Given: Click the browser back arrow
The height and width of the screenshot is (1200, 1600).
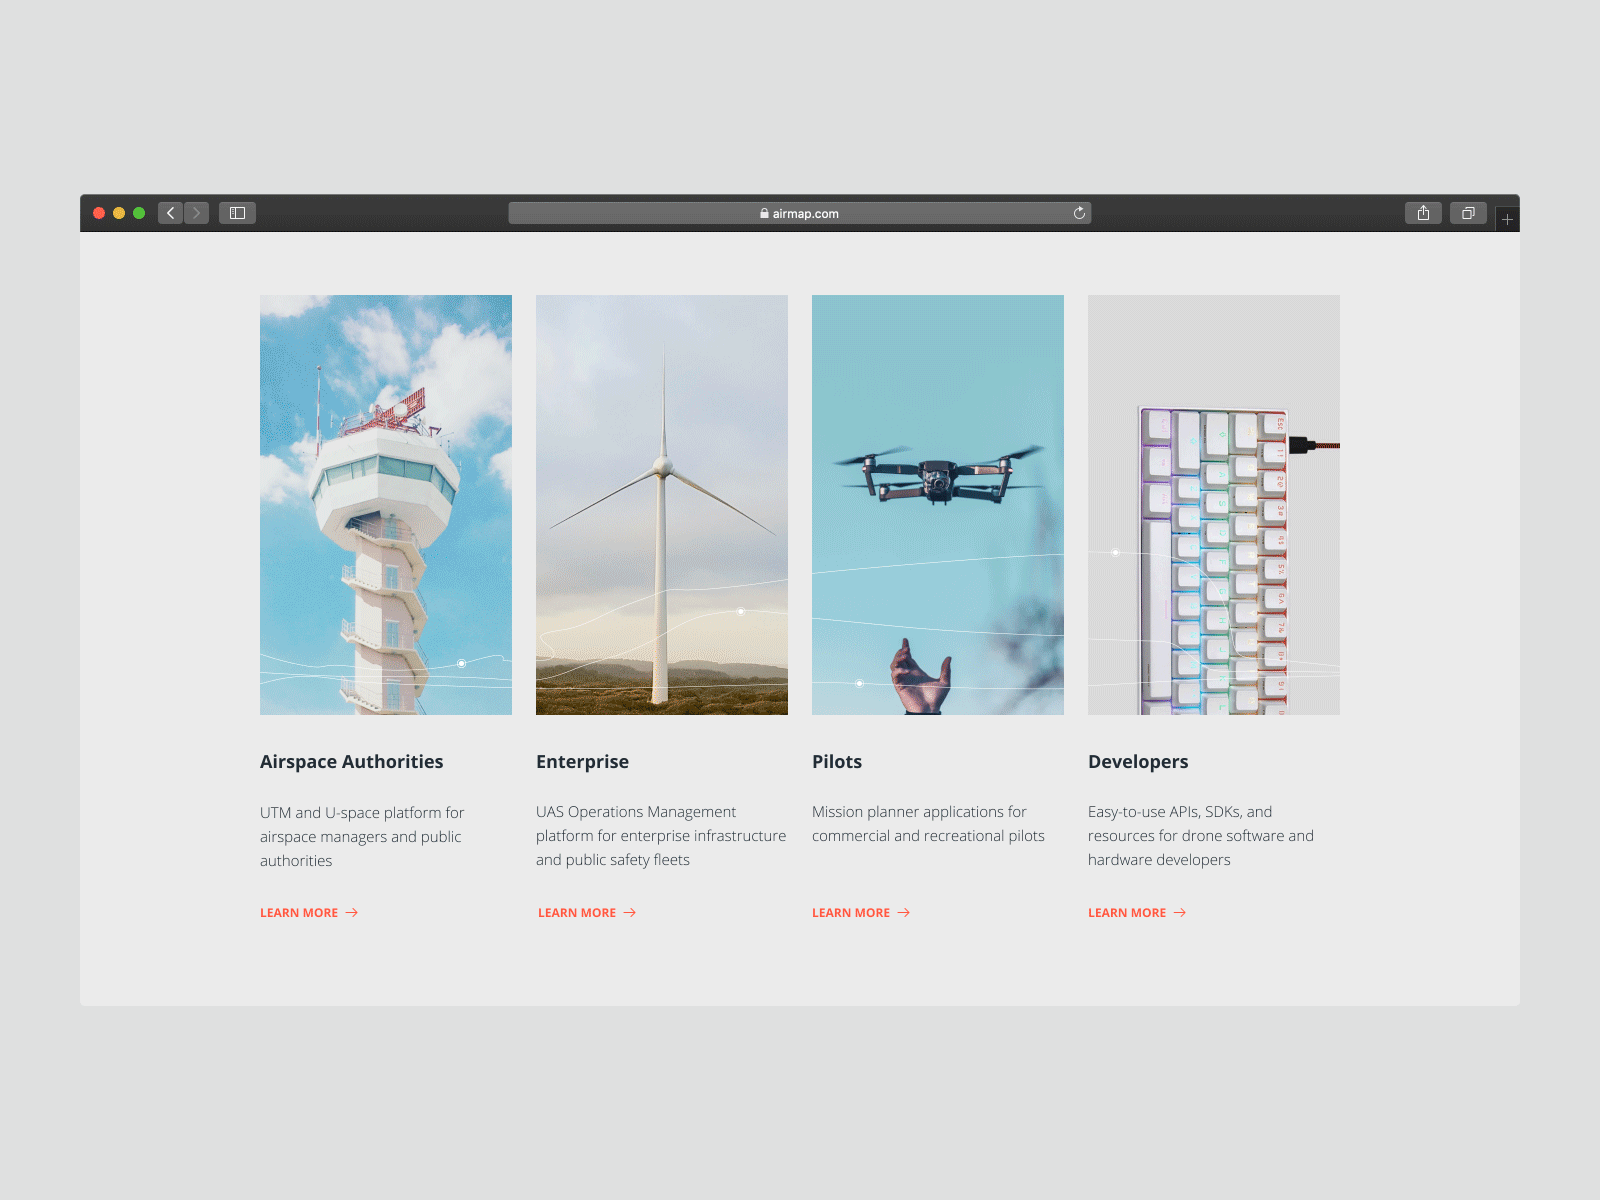Looking at the screenshot, I should click(171, 212).
